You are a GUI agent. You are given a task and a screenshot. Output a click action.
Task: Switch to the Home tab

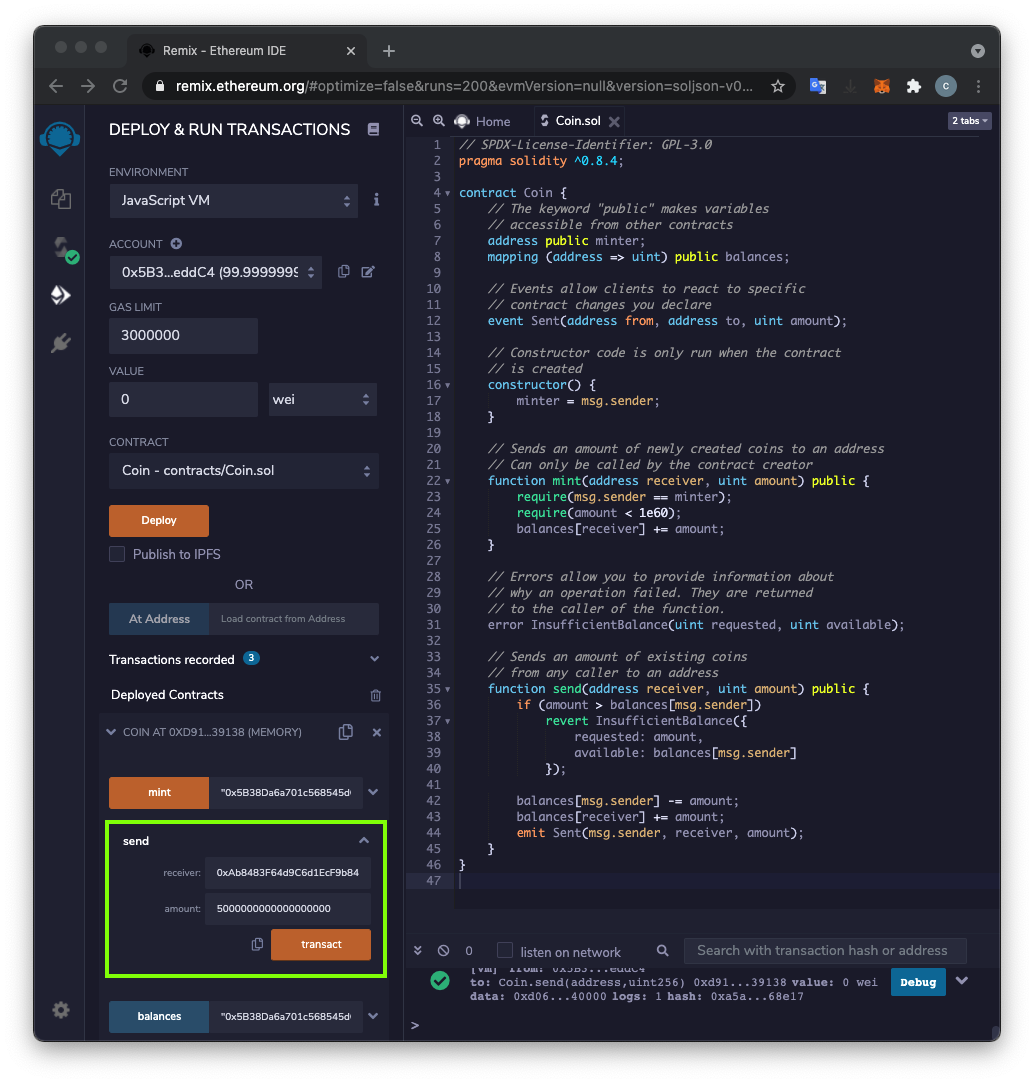(x=483, y=121)
